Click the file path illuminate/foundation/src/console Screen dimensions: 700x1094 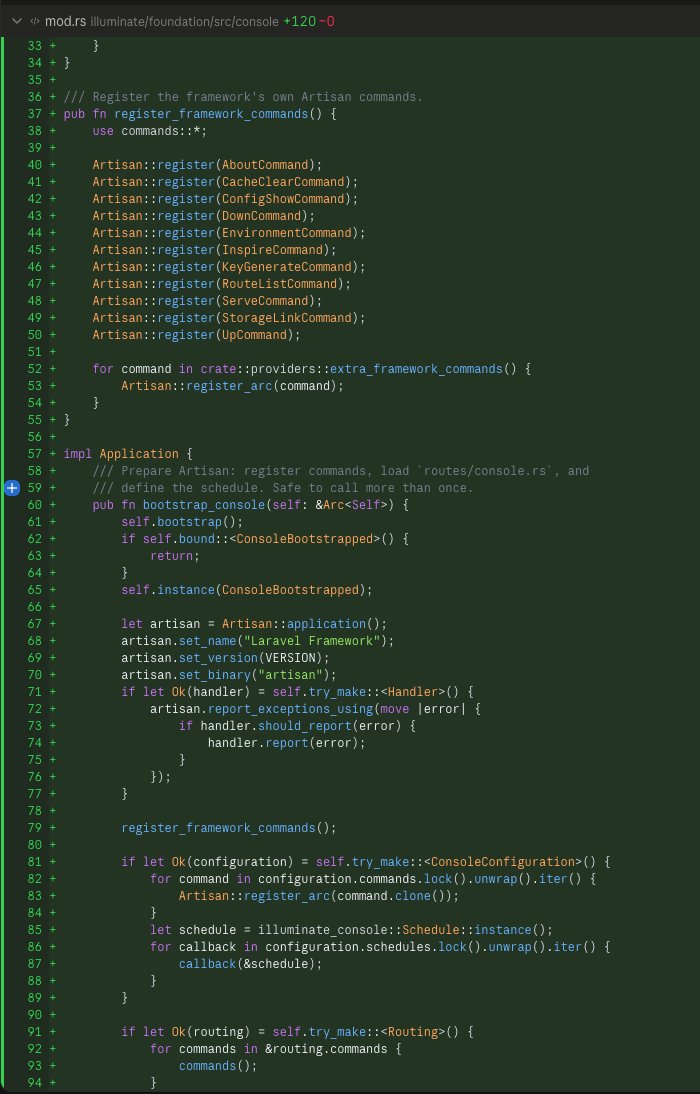[184, 22]
